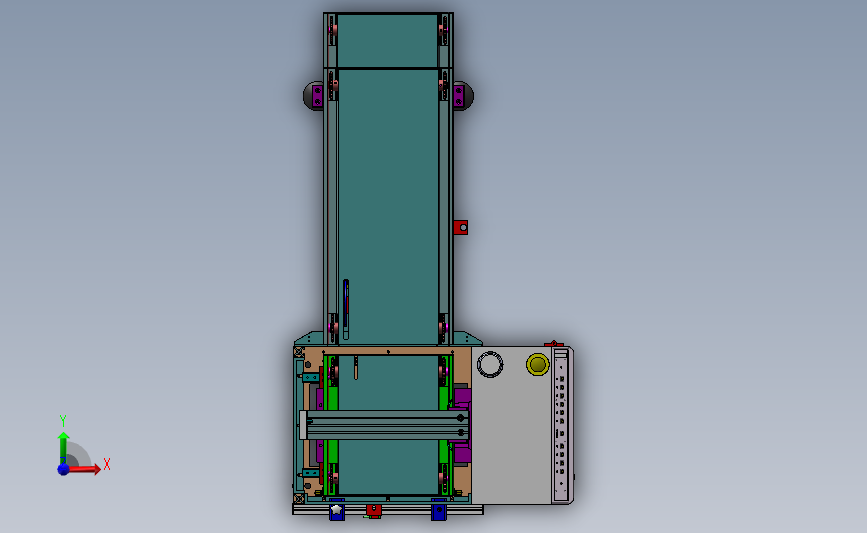Select the magenta block right of the crossbeam
The height and width of the screenshot is (533, 867).
pos(461,425)
